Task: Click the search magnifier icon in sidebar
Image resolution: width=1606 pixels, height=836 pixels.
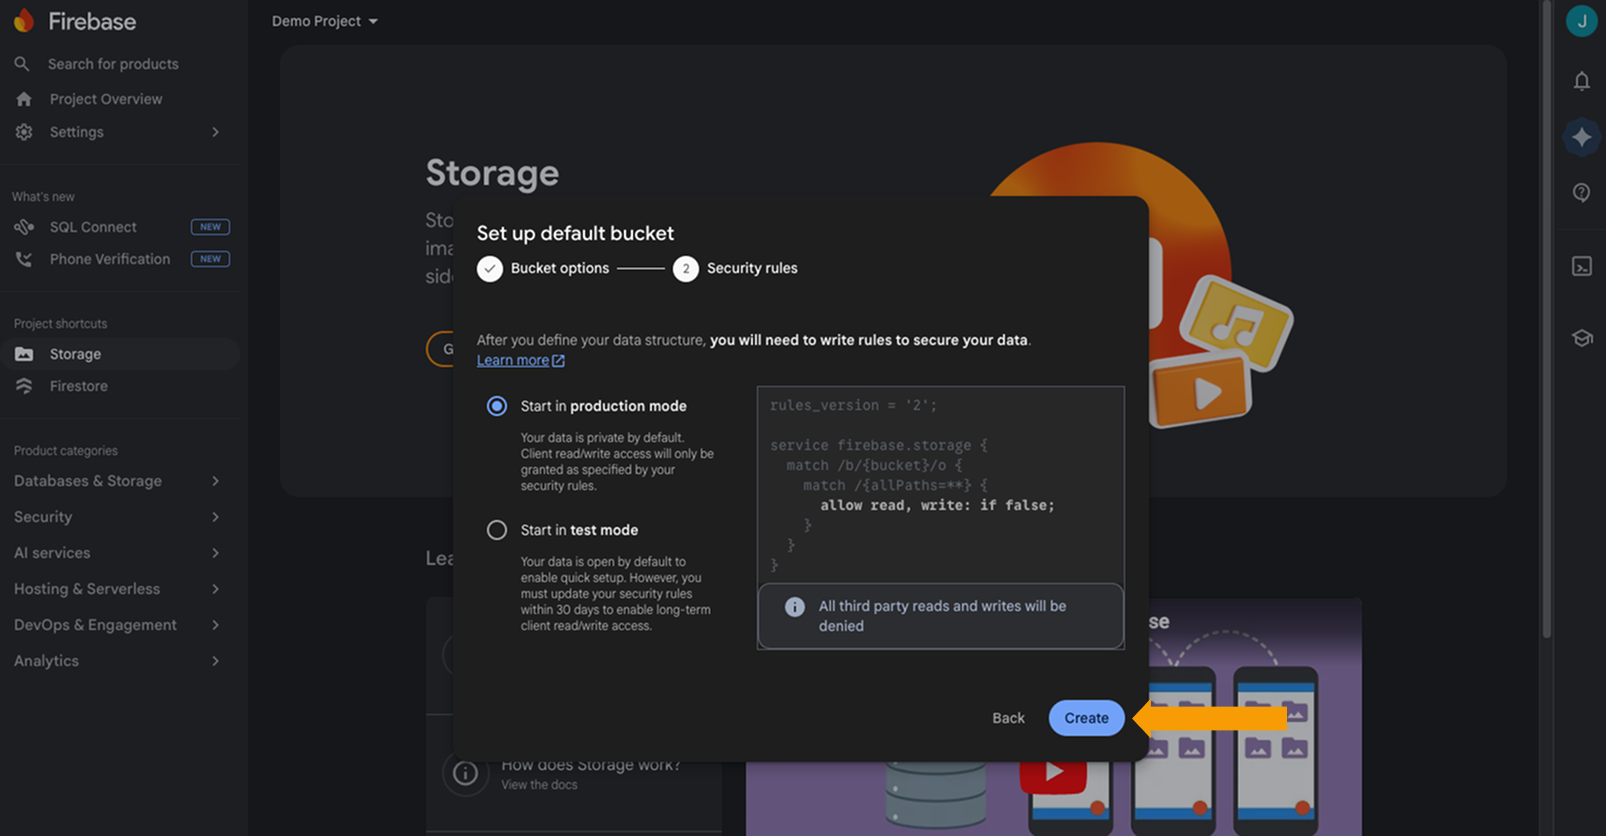Action: click(x=22, y=64)
